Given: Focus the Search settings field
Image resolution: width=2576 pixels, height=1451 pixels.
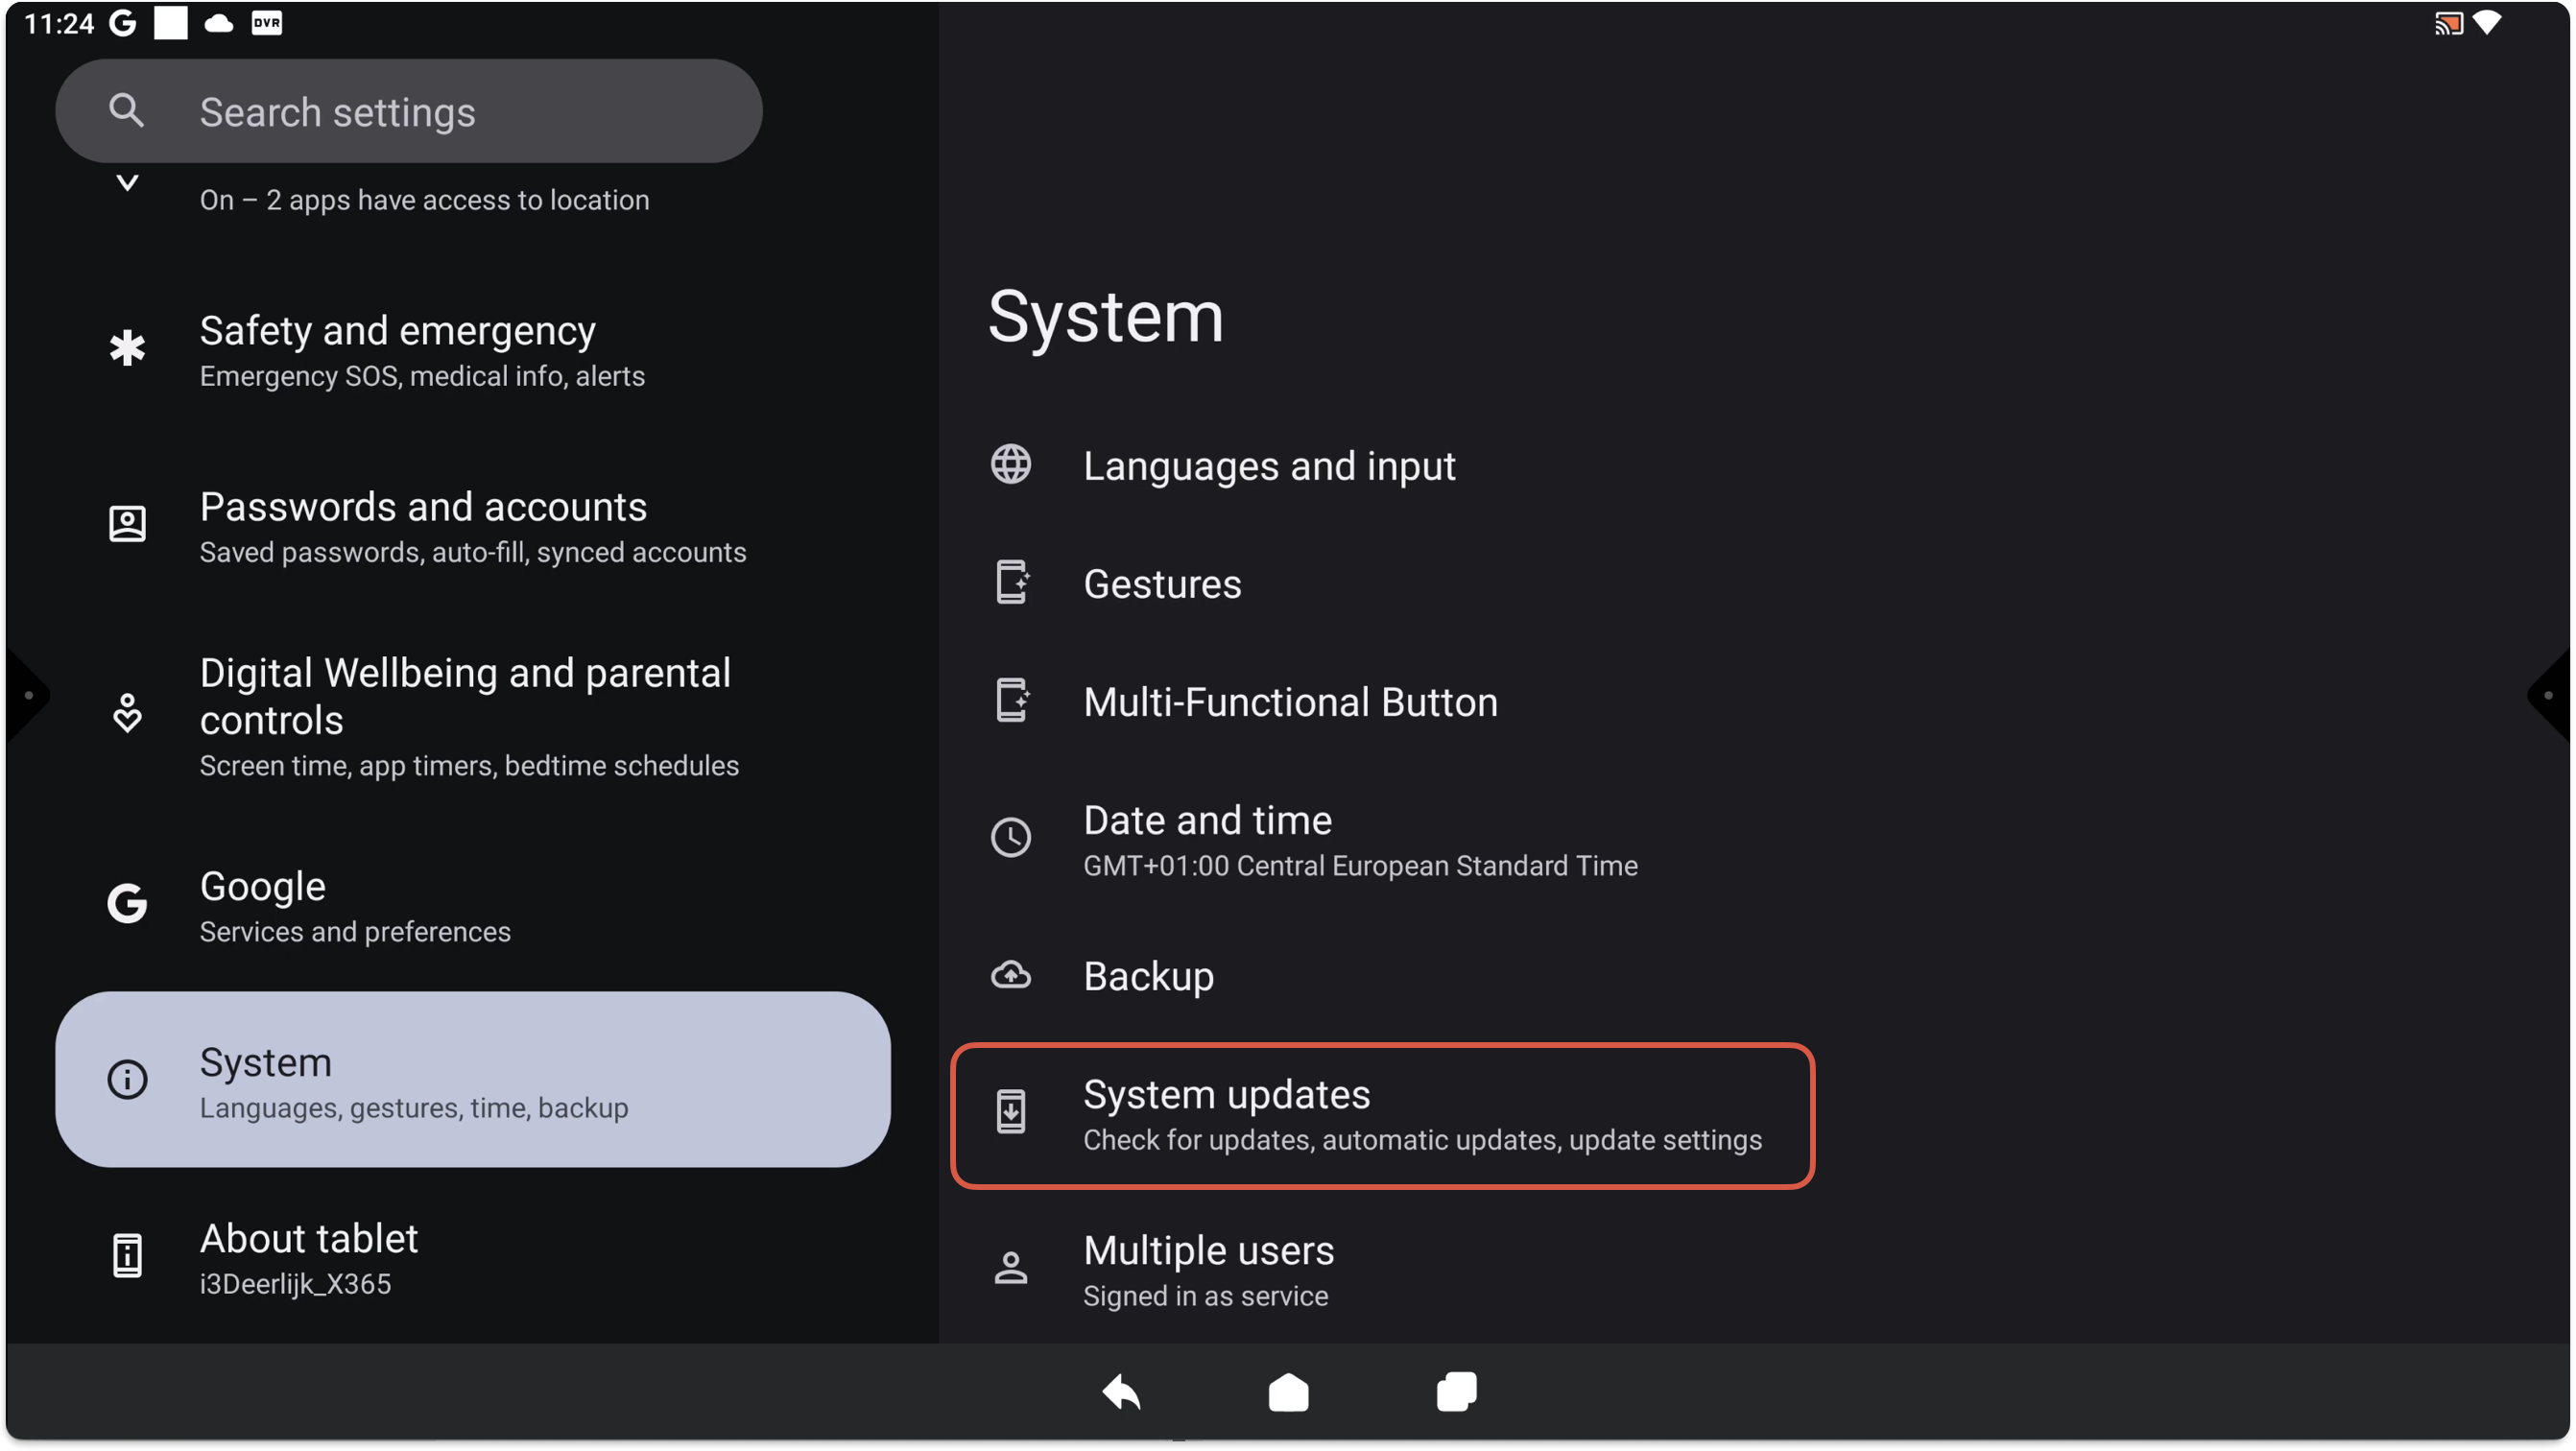Looking at the screenshot, I should (x=409, y=112).
